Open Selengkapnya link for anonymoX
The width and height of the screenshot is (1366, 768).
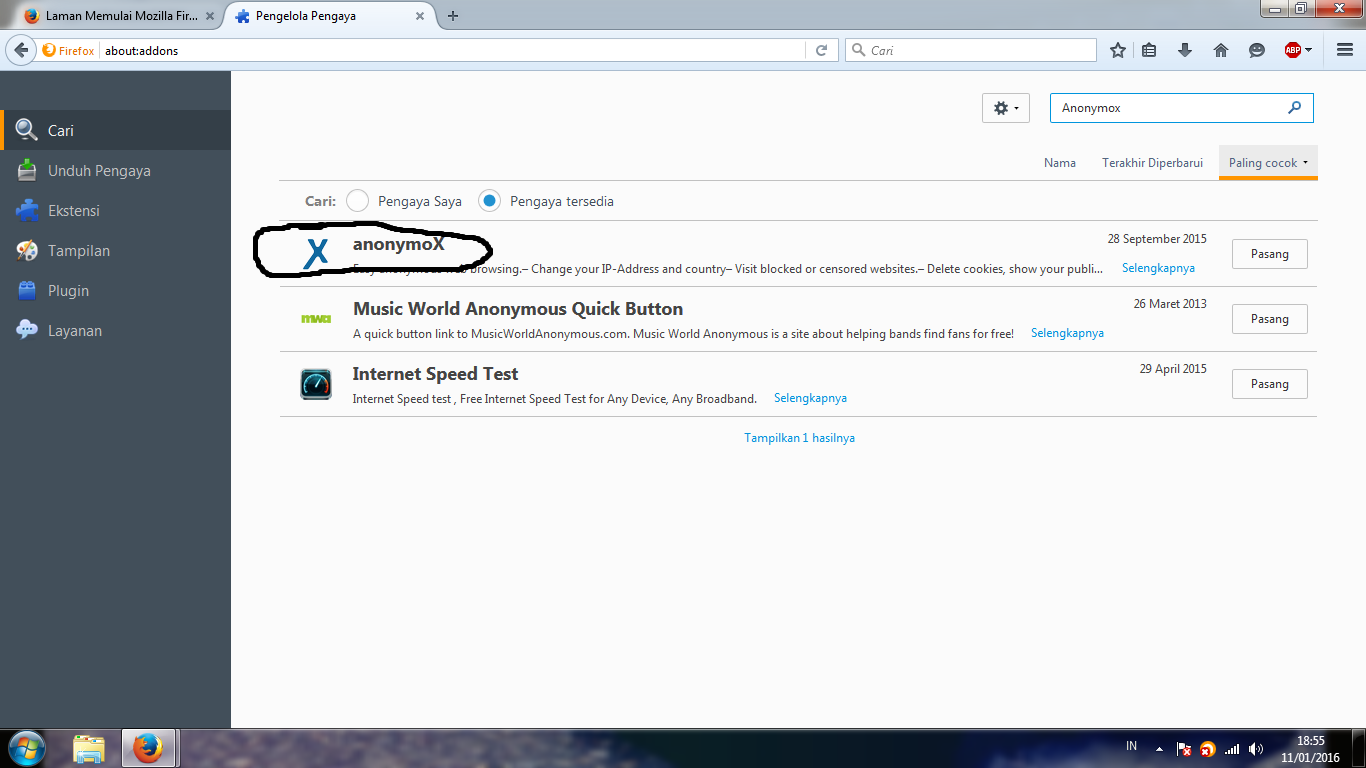[1158, 268]
